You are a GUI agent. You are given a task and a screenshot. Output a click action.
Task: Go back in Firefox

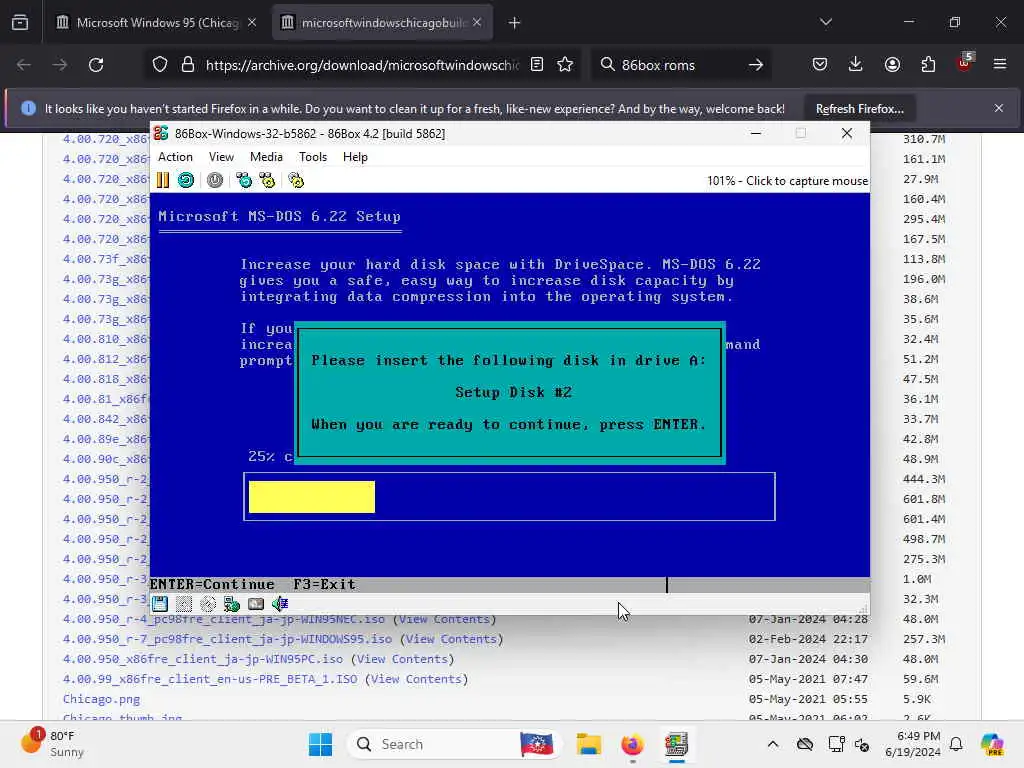tap(24, 65)
